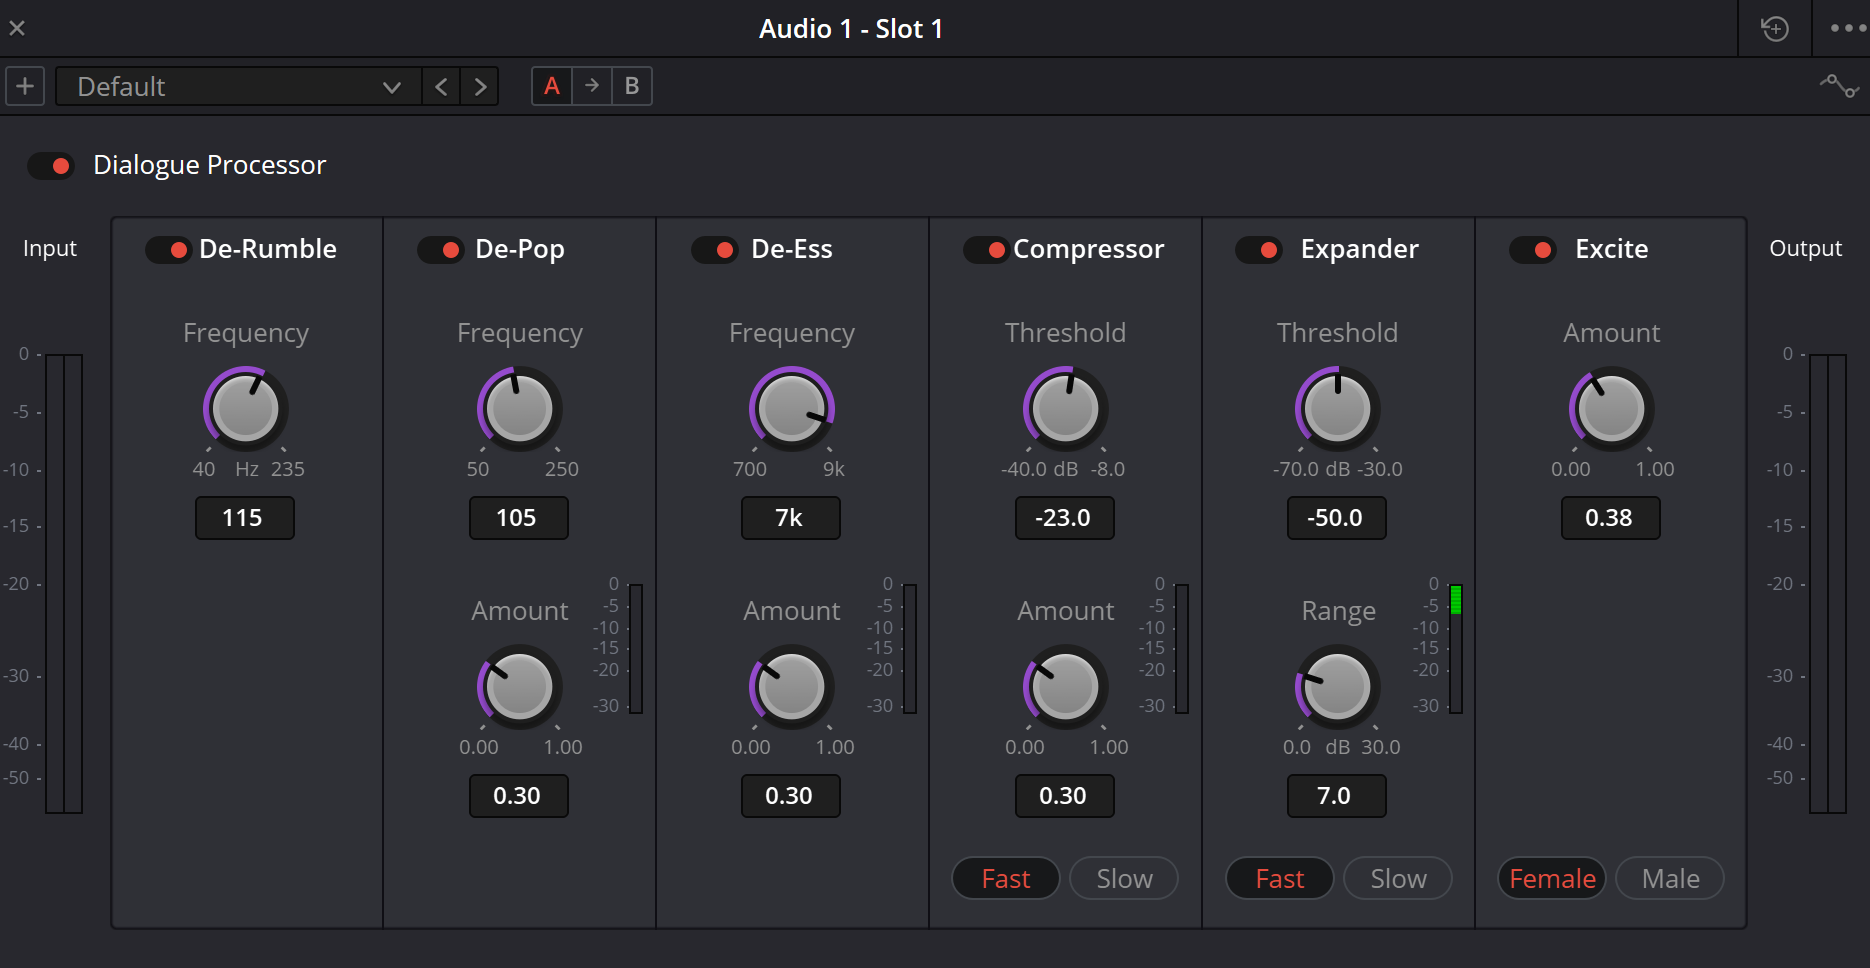Image resolution: width=1870 pixels, height=968 pixels.
Task: Click the De-Ess Amount knob
Action: coord(792,687)
